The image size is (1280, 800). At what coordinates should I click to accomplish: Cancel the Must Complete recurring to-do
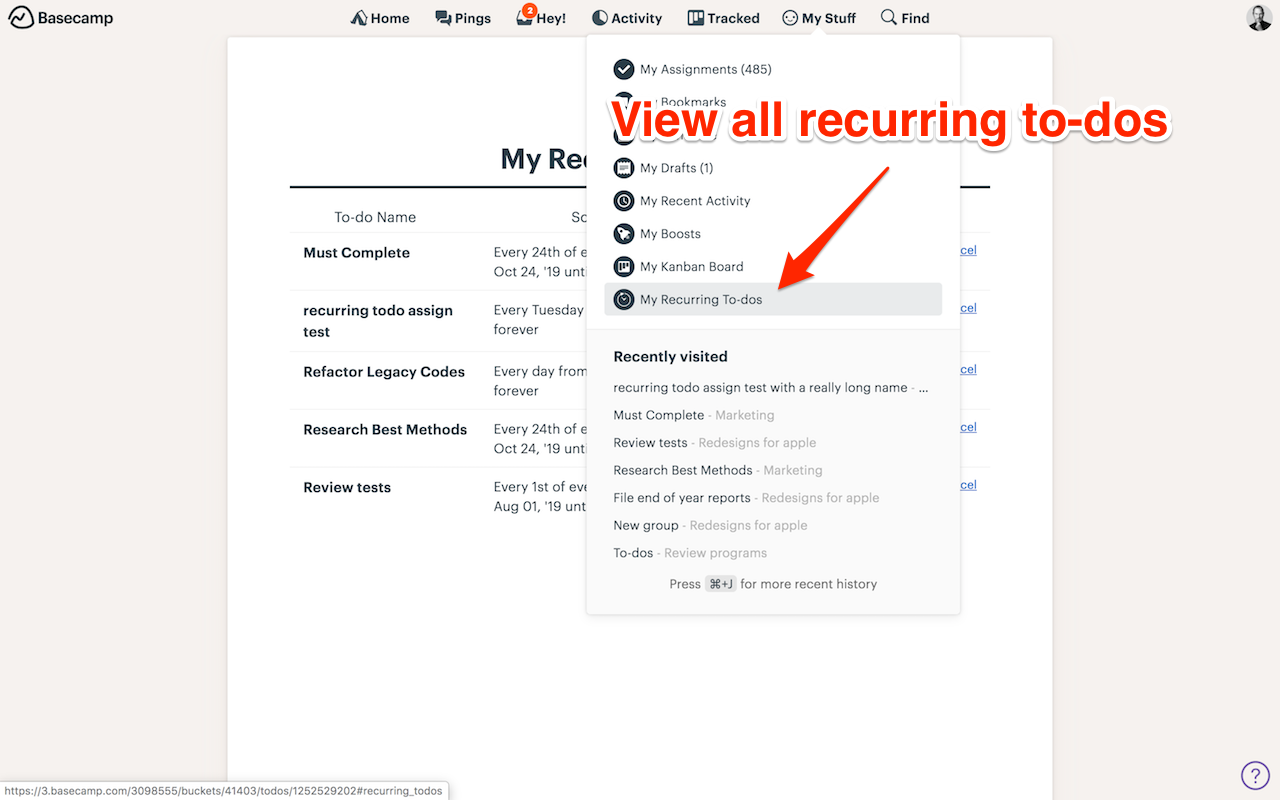click(x=968, y=251)
